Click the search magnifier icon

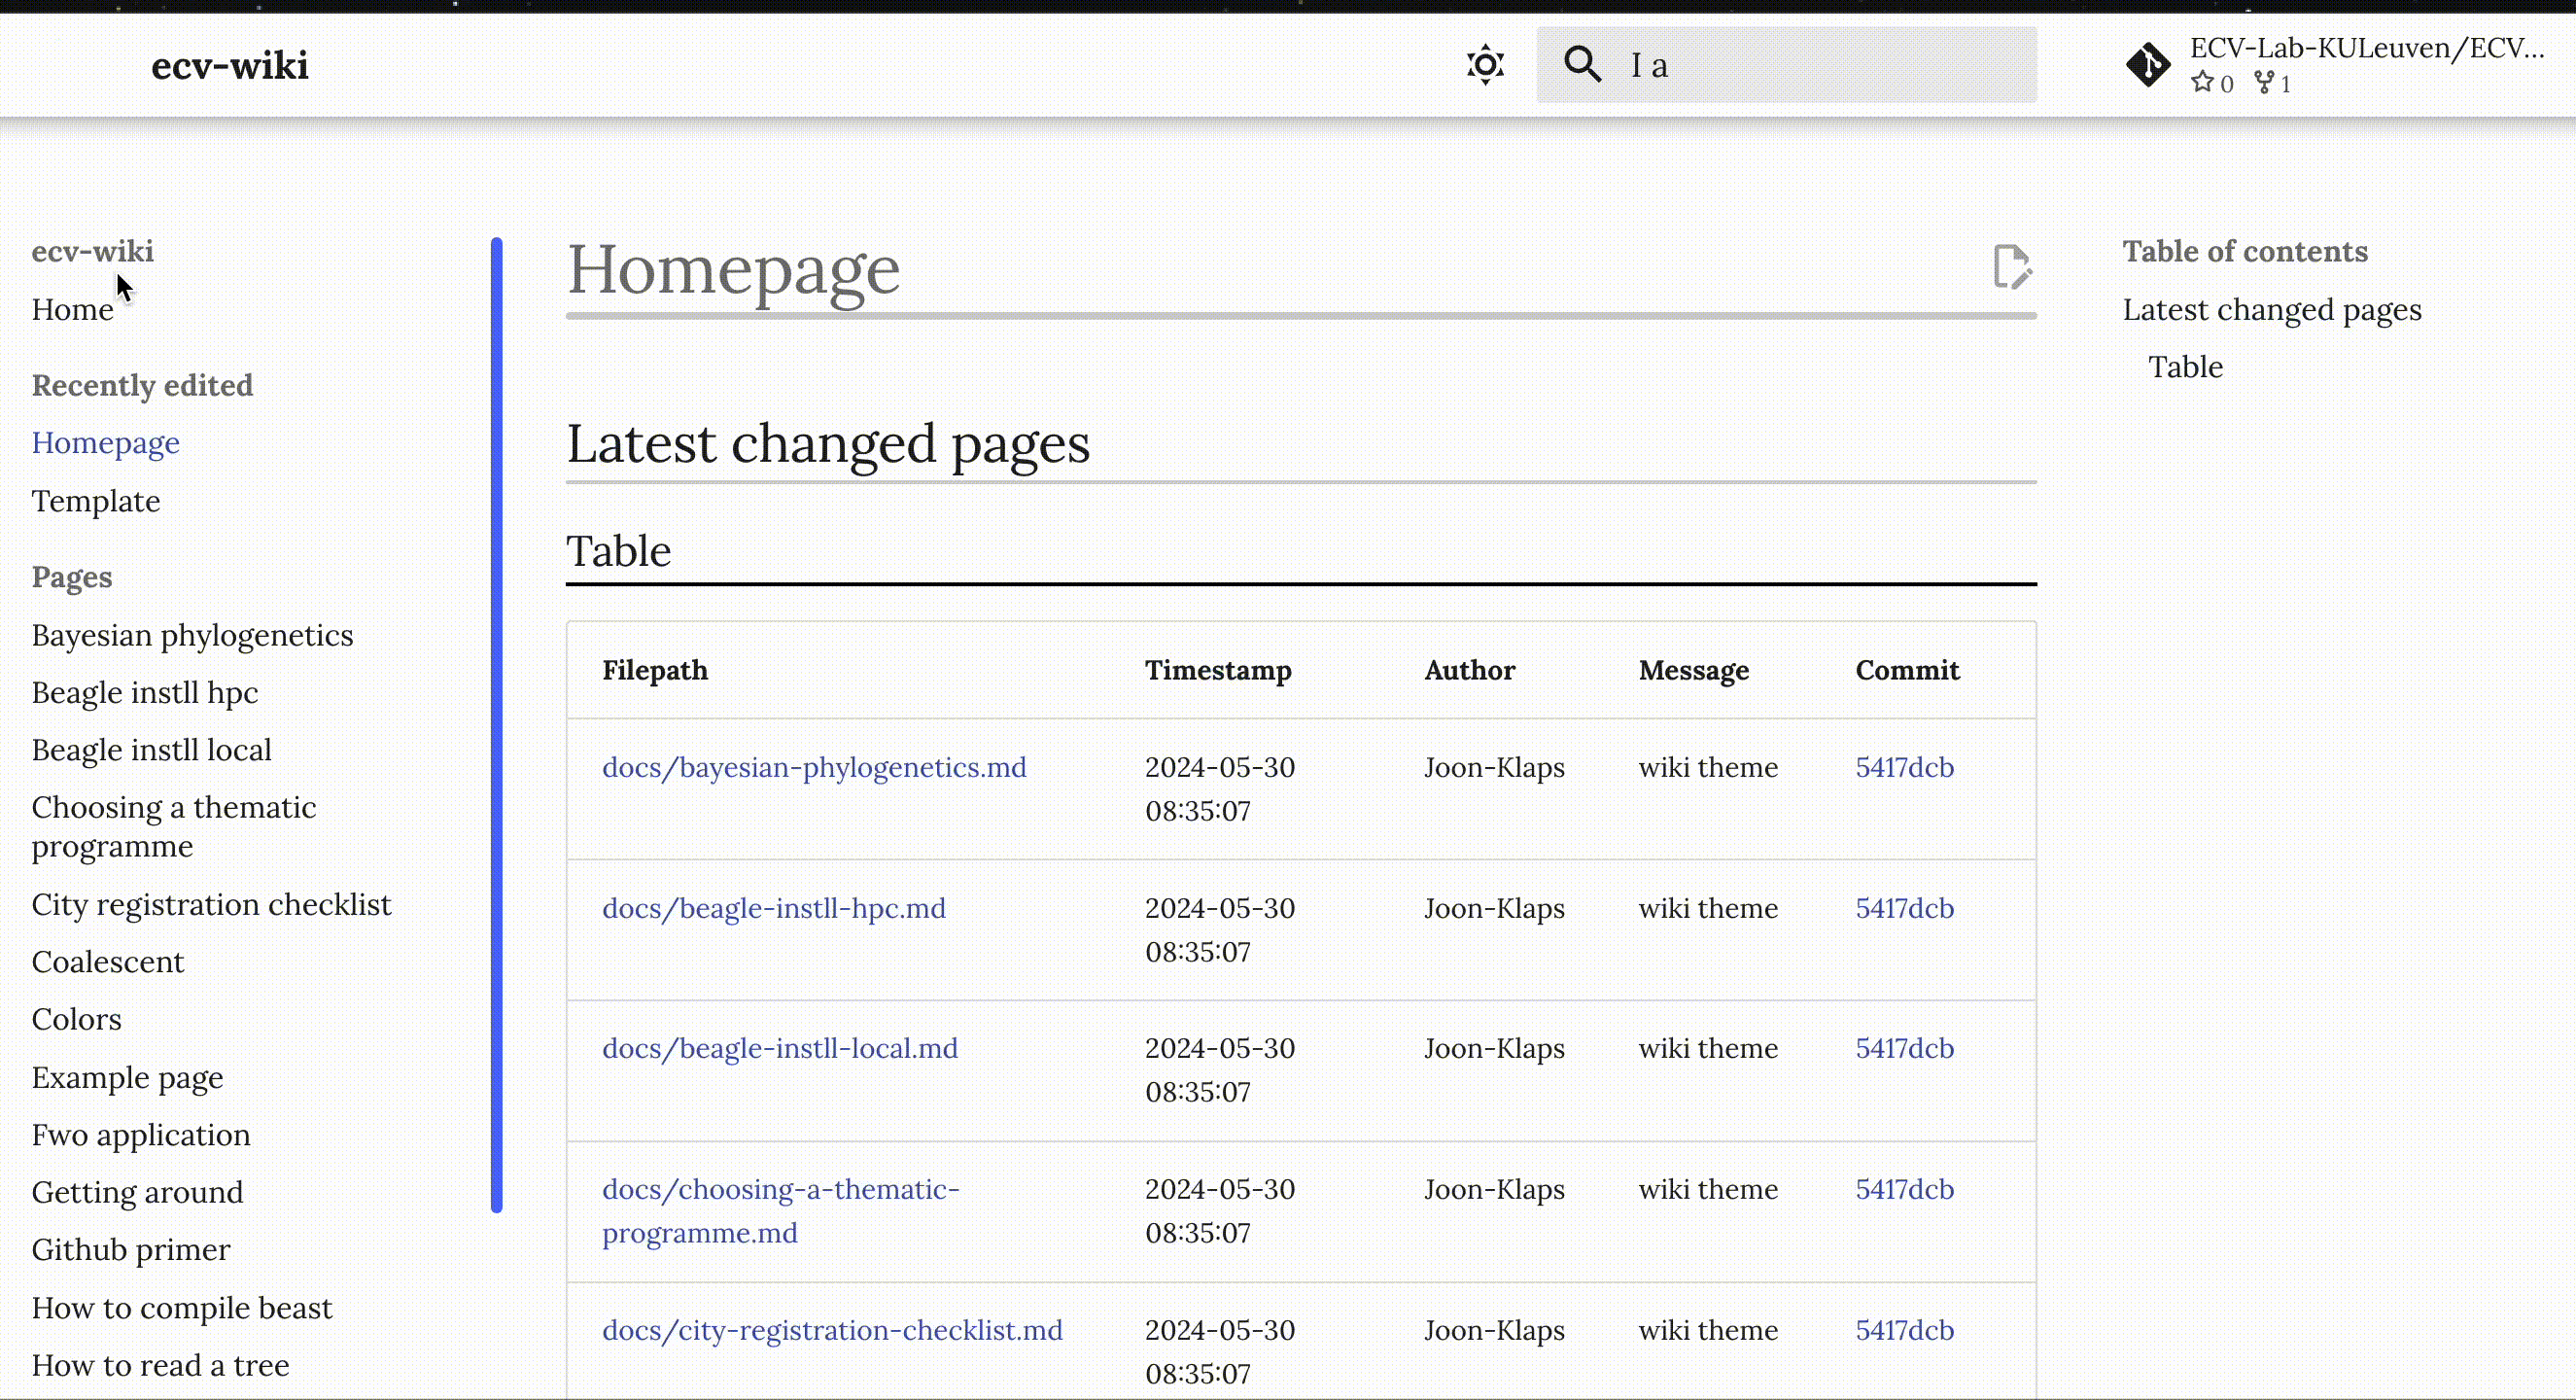tap(1582, 63)
